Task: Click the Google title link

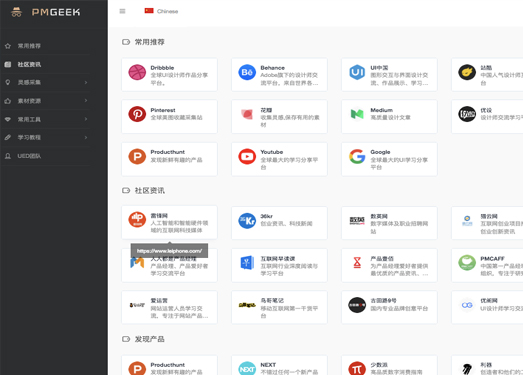Action: (380, 152)
